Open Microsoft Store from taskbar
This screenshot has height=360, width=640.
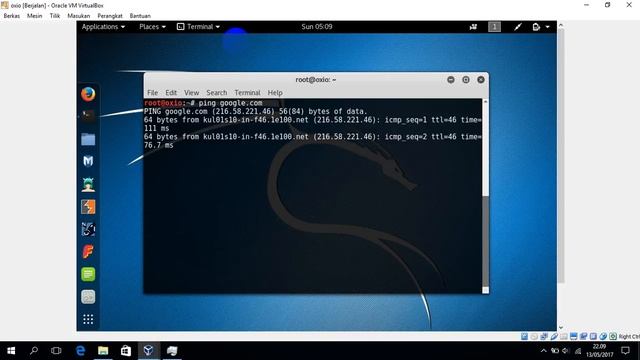coord(126,351)
